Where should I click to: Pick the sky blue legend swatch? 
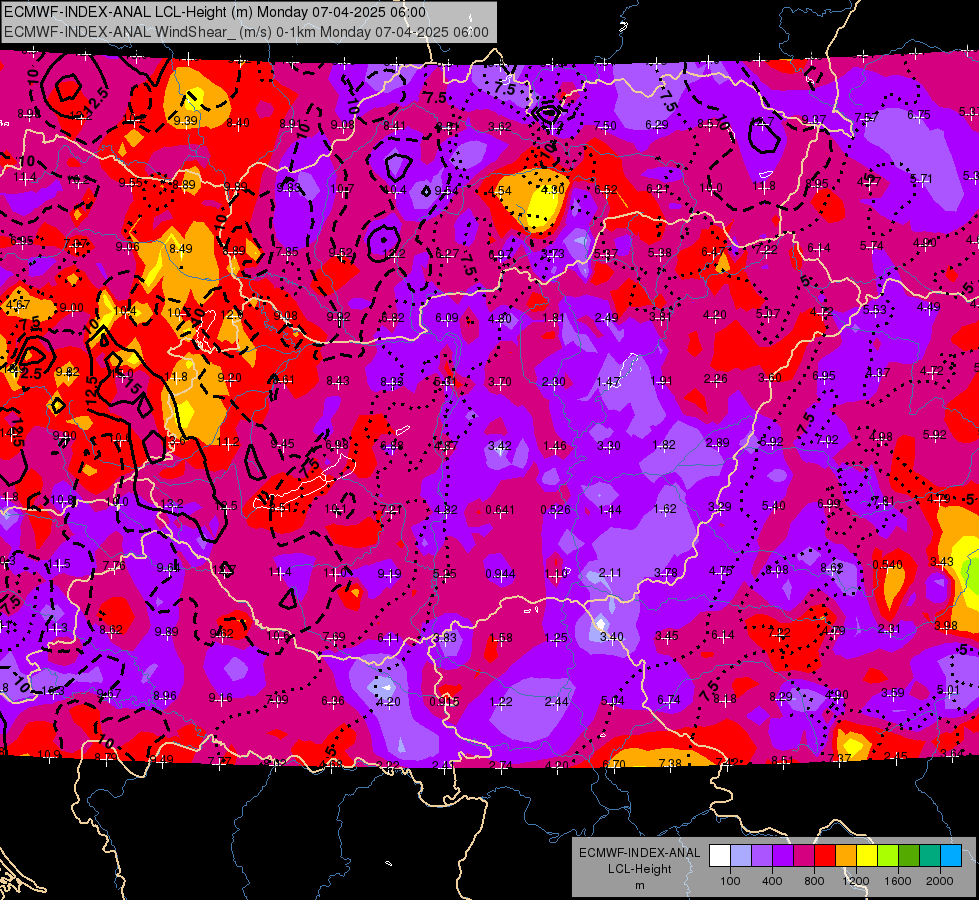pyautogui.click(x=951, y=856)
